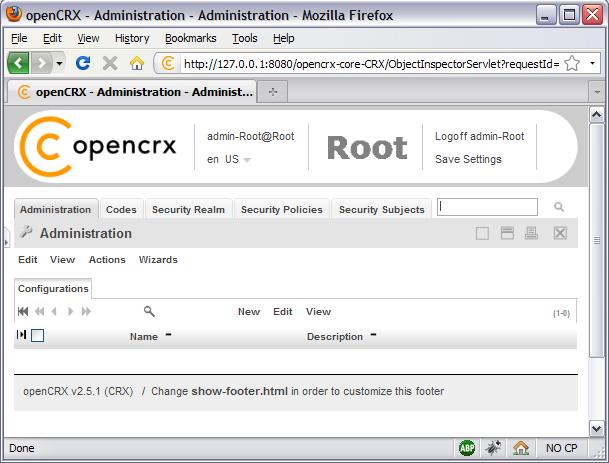Image resolution: width=609 pixels, height=463 pixels.
Task: Click the vertical scrollbar up arrow
Action: click(x=597, y=115)
